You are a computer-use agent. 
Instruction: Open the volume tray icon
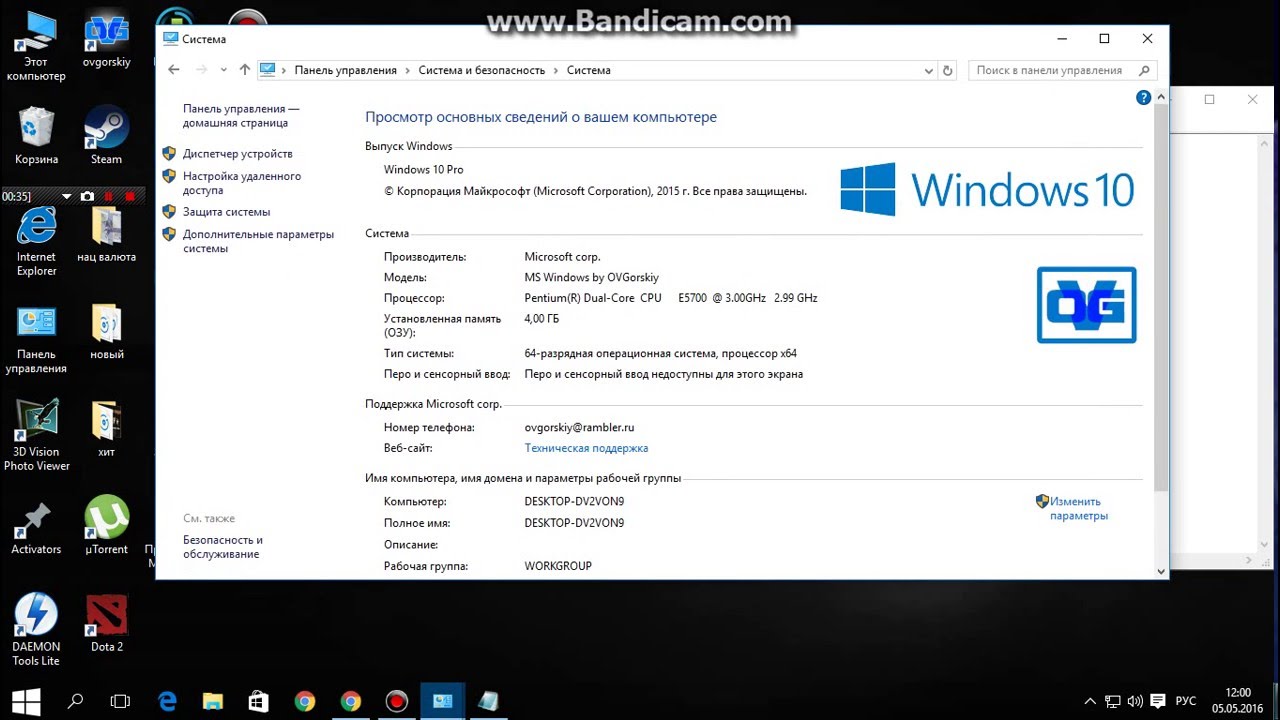coord(1135,701)
